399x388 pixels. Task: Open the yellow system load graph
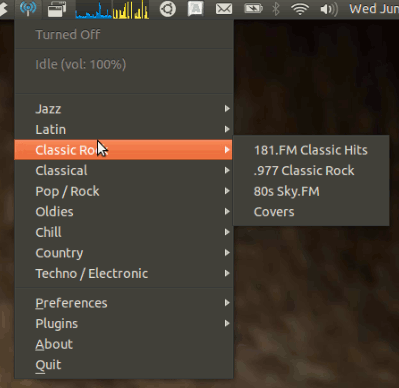(x=131, y=9)
